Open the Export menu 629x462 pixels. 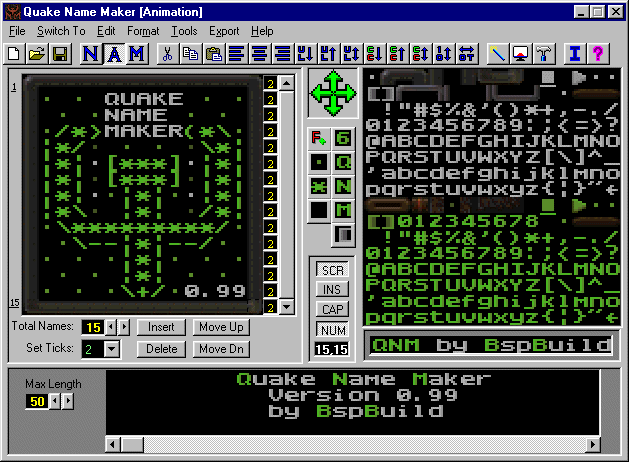pyautogui.click(x=223, y=31)
